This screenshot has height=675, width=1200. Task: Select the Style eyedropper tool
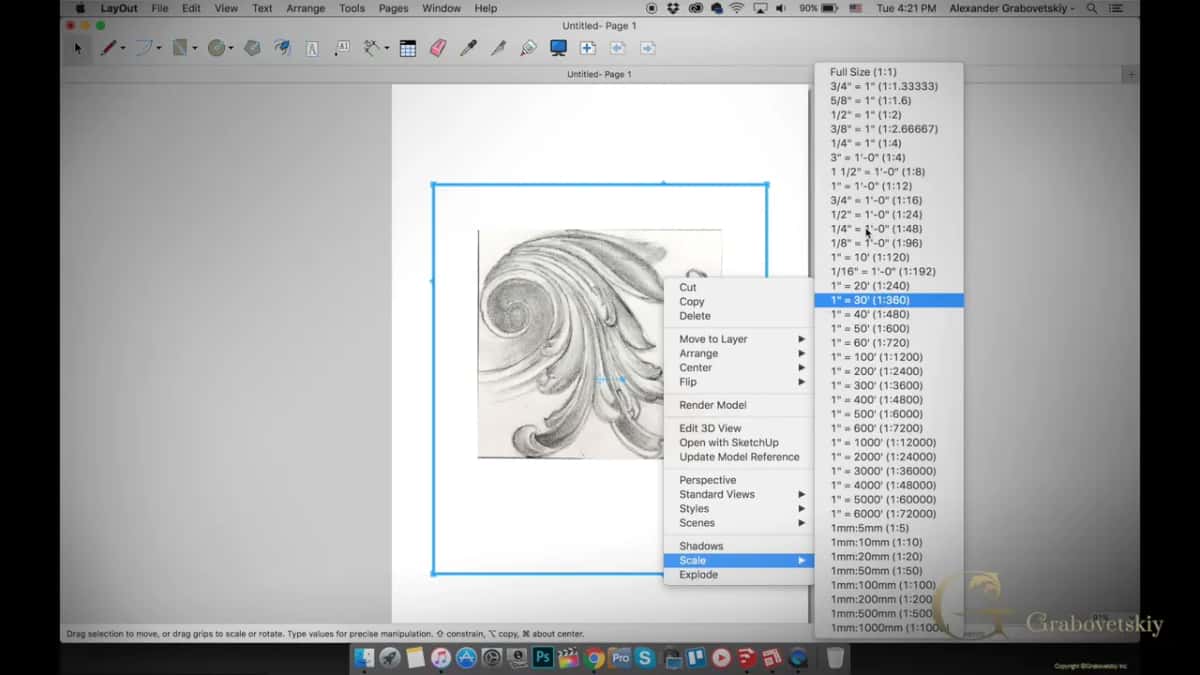[468, 48]
